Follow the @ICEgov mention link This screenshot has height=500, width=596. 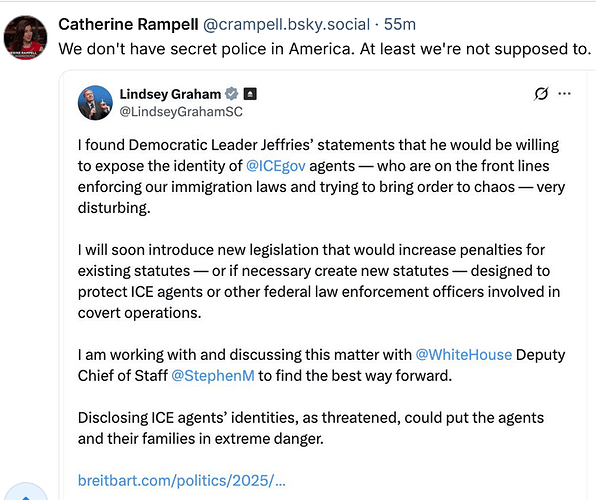pos(276,166)
